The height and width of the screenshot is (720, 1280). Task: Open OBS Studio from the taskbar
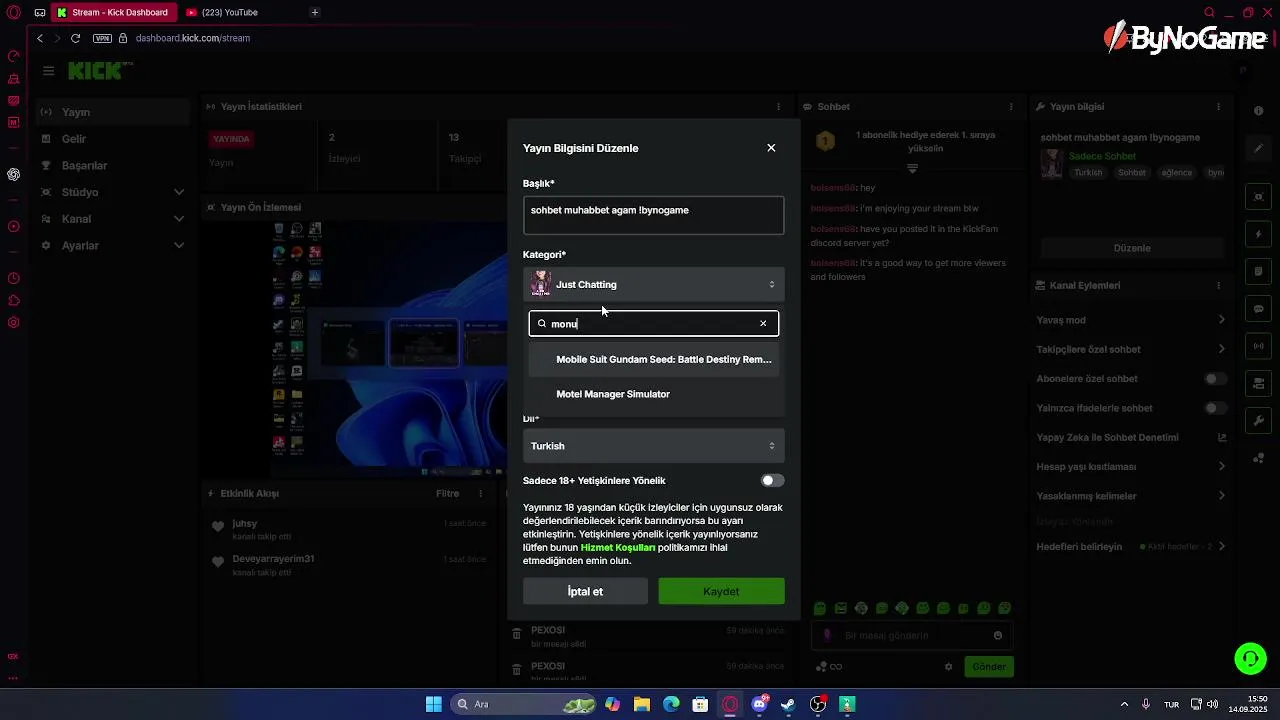(x=818, y=705)
